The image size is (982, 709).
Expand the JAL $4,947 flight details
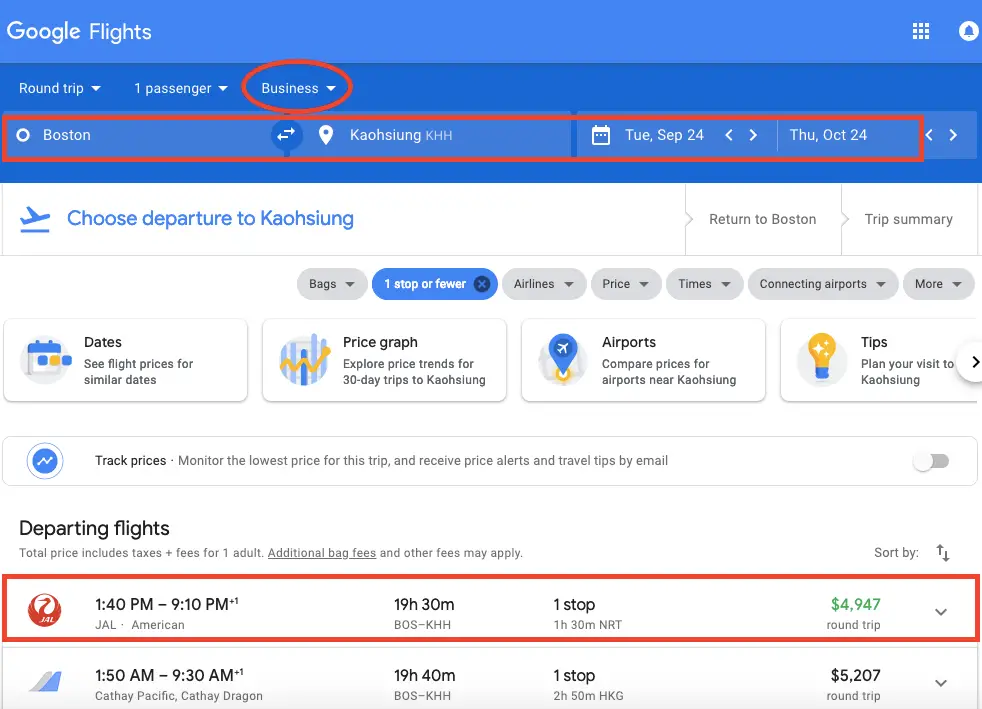coord(941,612)
